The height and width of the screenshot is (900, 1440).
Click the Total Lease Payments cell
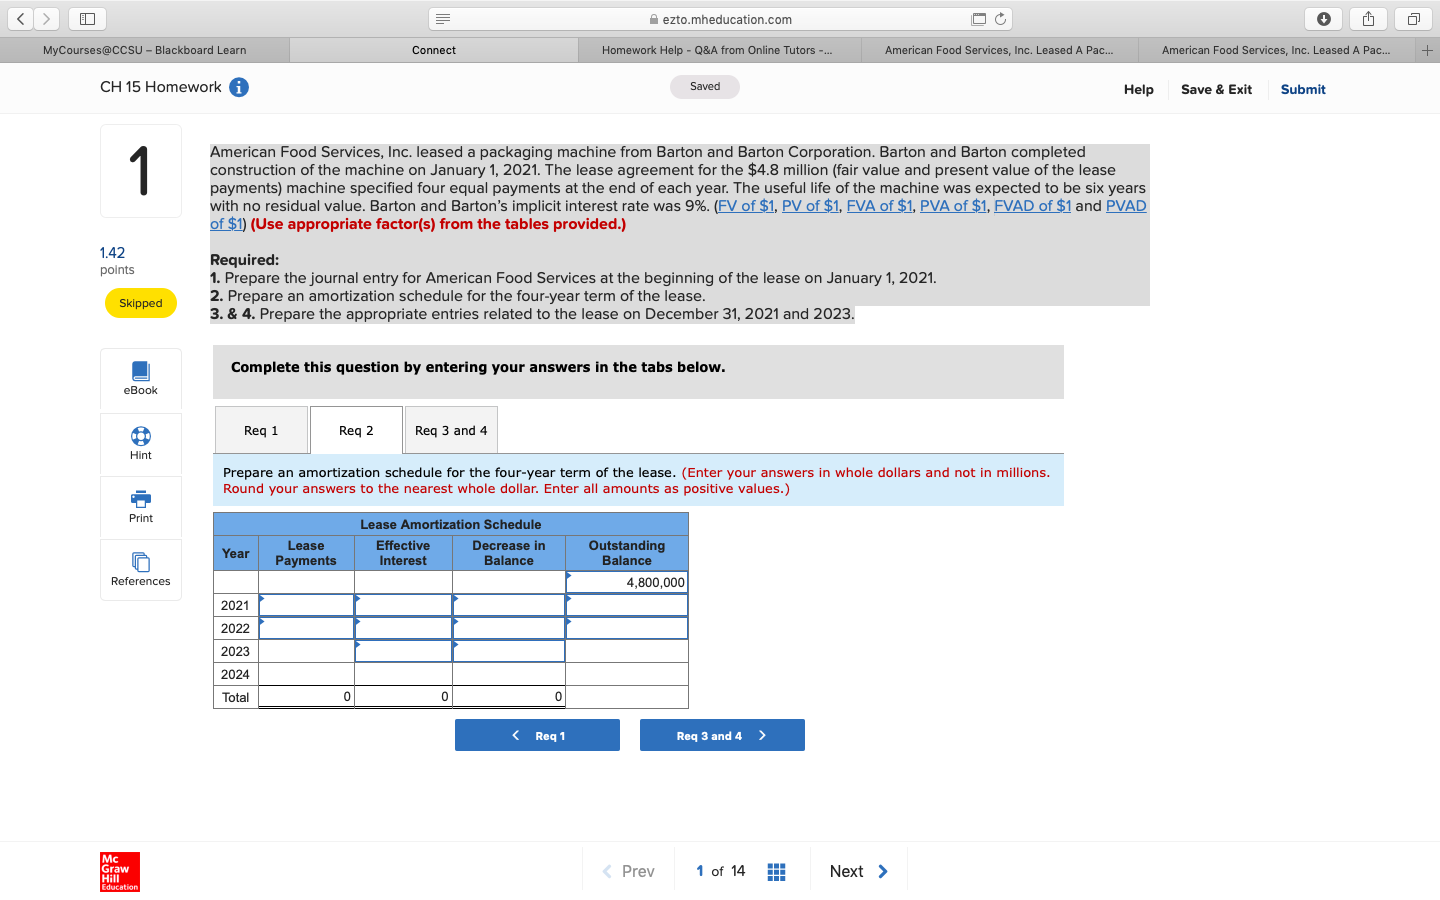306,697
